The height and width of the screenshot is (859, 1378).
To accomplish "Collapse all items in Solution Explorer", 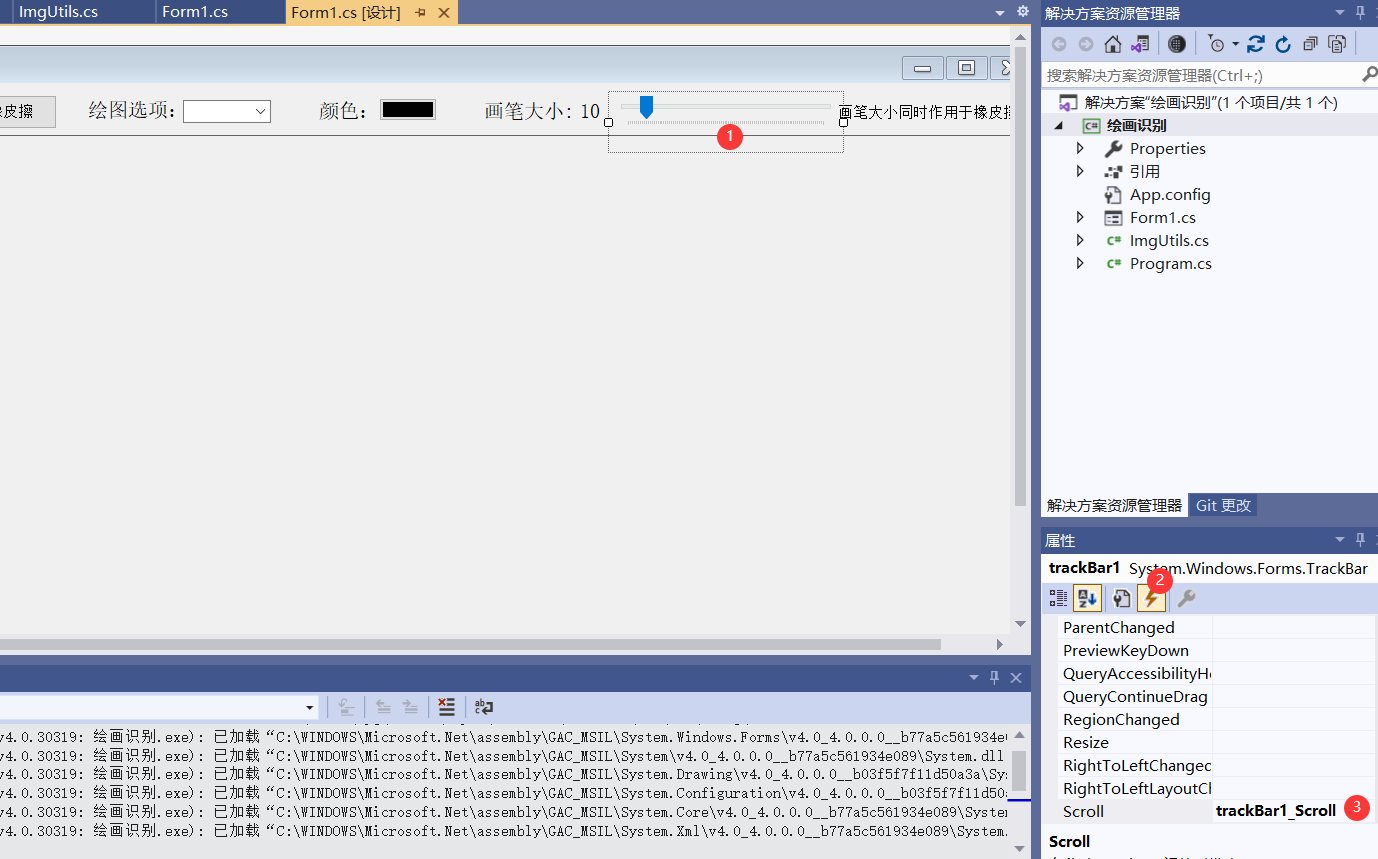I will click(x=1310, y=44).
